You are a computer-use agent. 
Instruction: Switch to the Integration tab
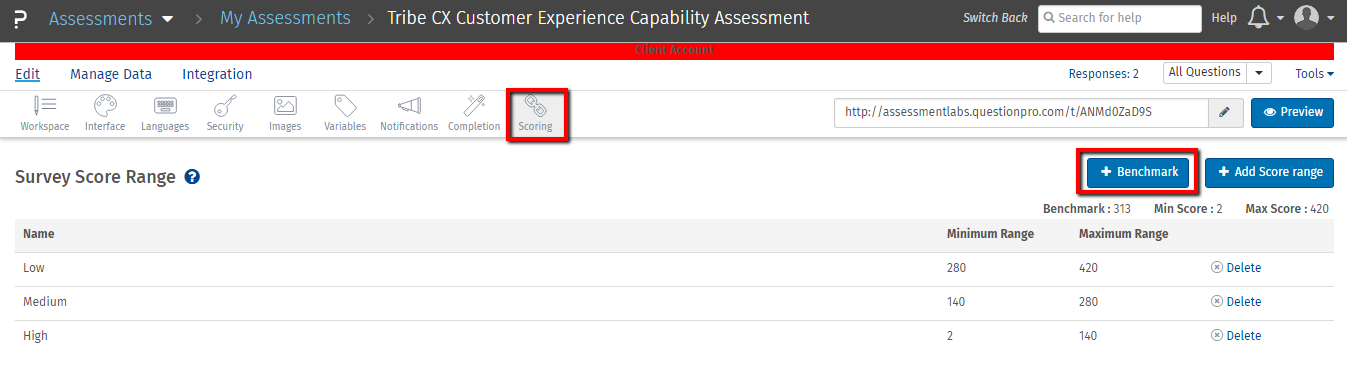(x=217, y=74)
